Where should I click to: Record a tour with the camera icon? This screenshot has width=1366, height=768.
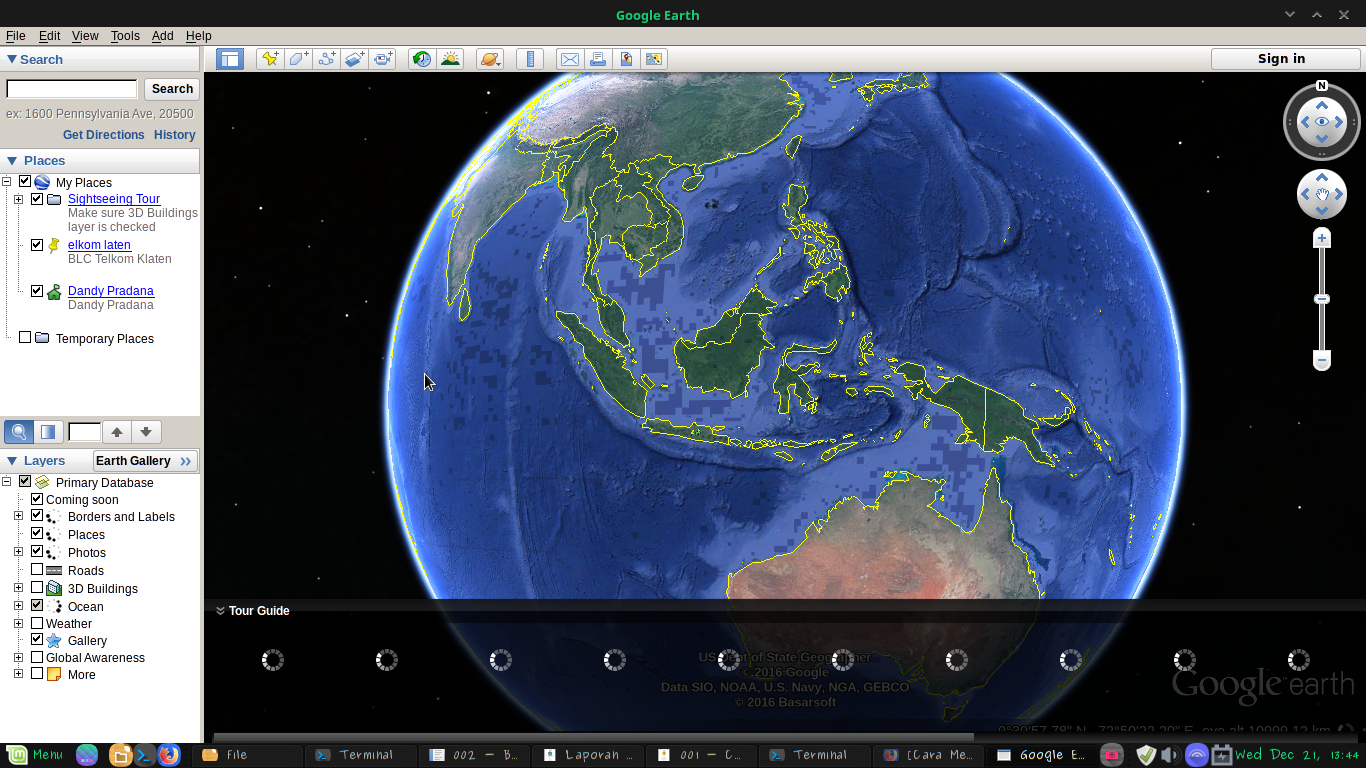pos(382,59)
